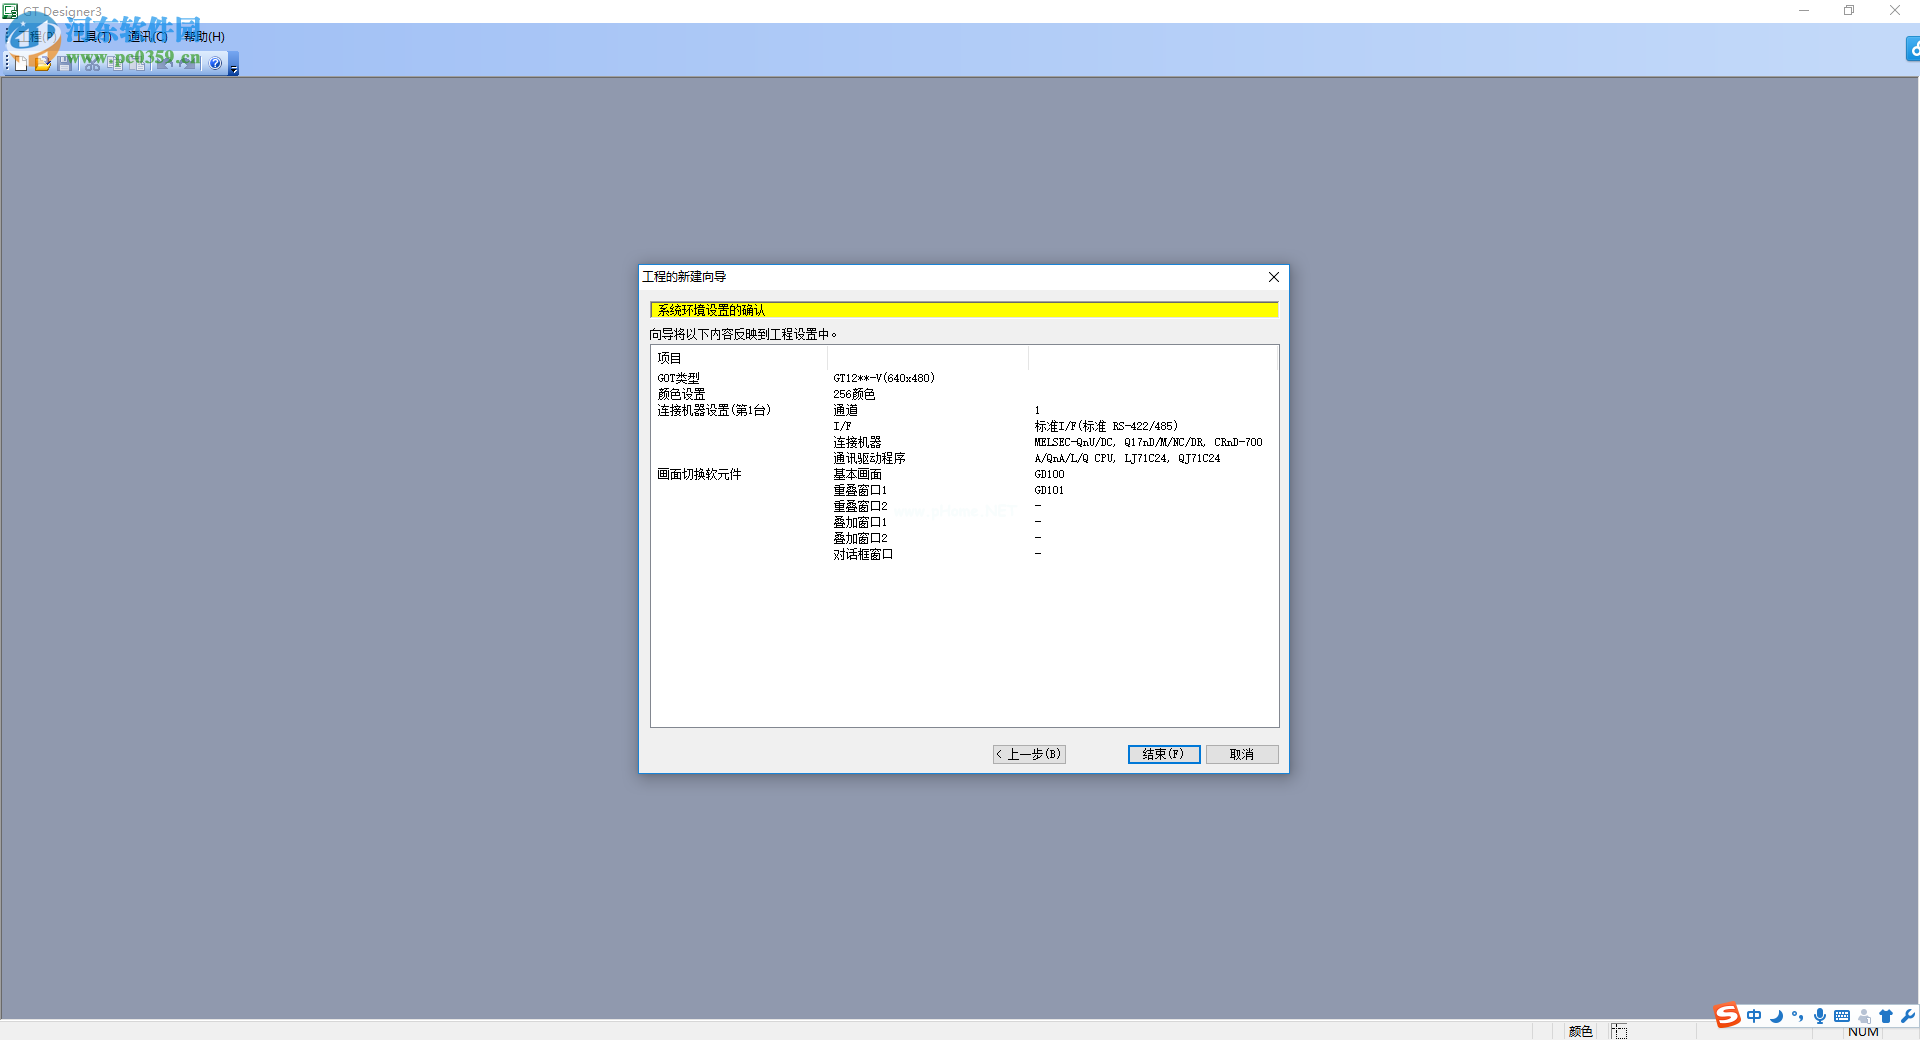Click the New project toolbar icon
Image resolution: width=1920 pixels, height=1040 pixels.
pos(21,63)
